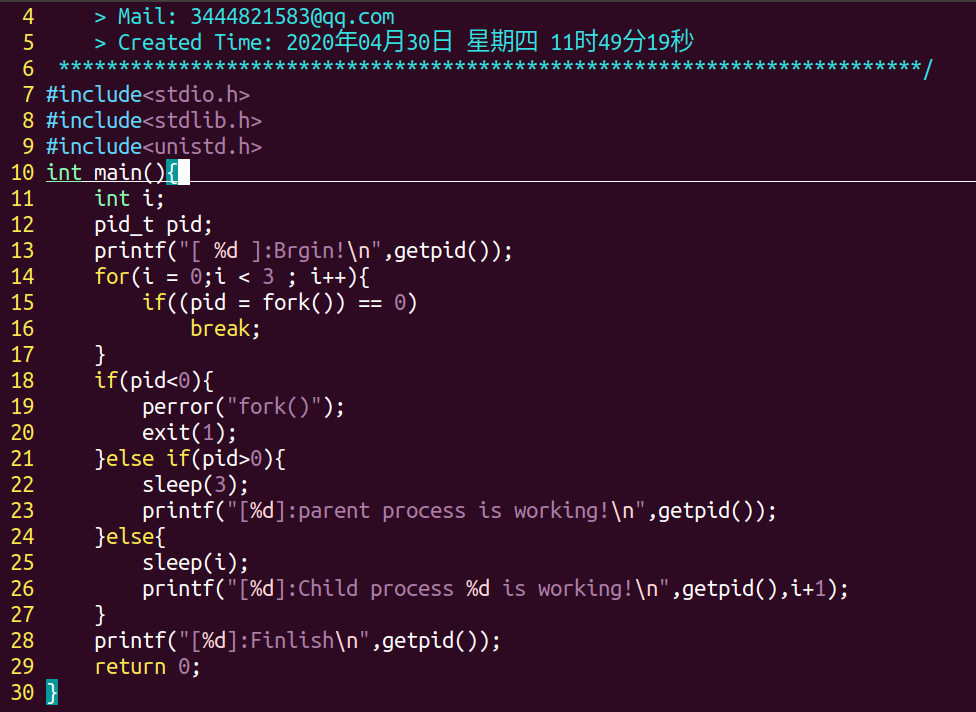This screenshot has width=976, height=712.
Task: Click line number 10 in the gutter
Action: point(22,173)
